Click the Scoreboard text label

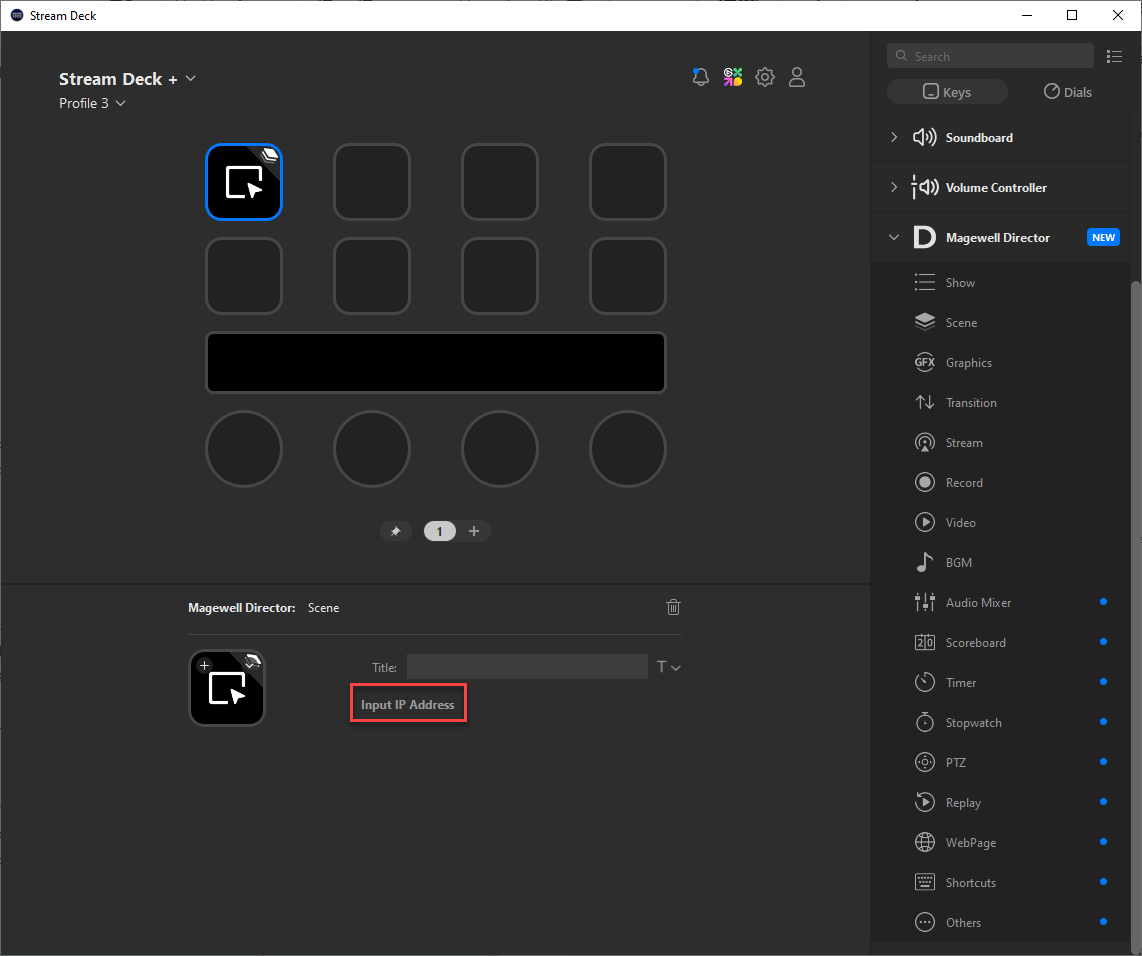975,642
